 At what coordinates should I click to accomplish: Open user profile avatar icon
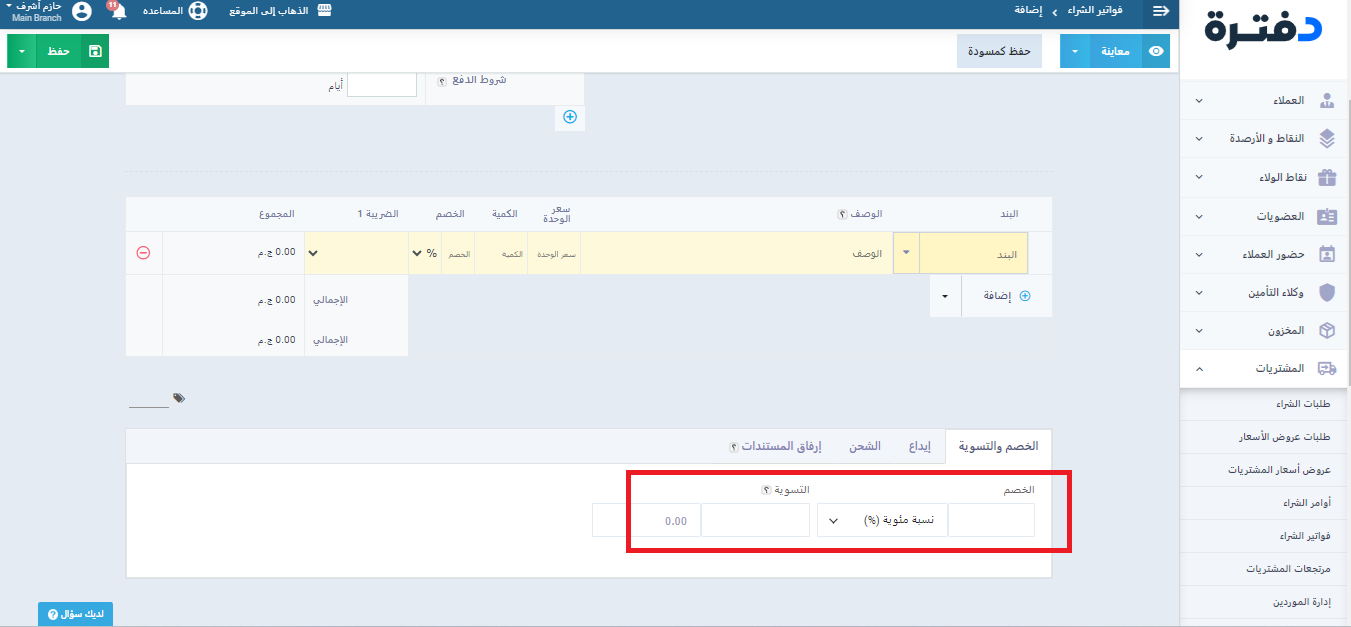[82, 11]
